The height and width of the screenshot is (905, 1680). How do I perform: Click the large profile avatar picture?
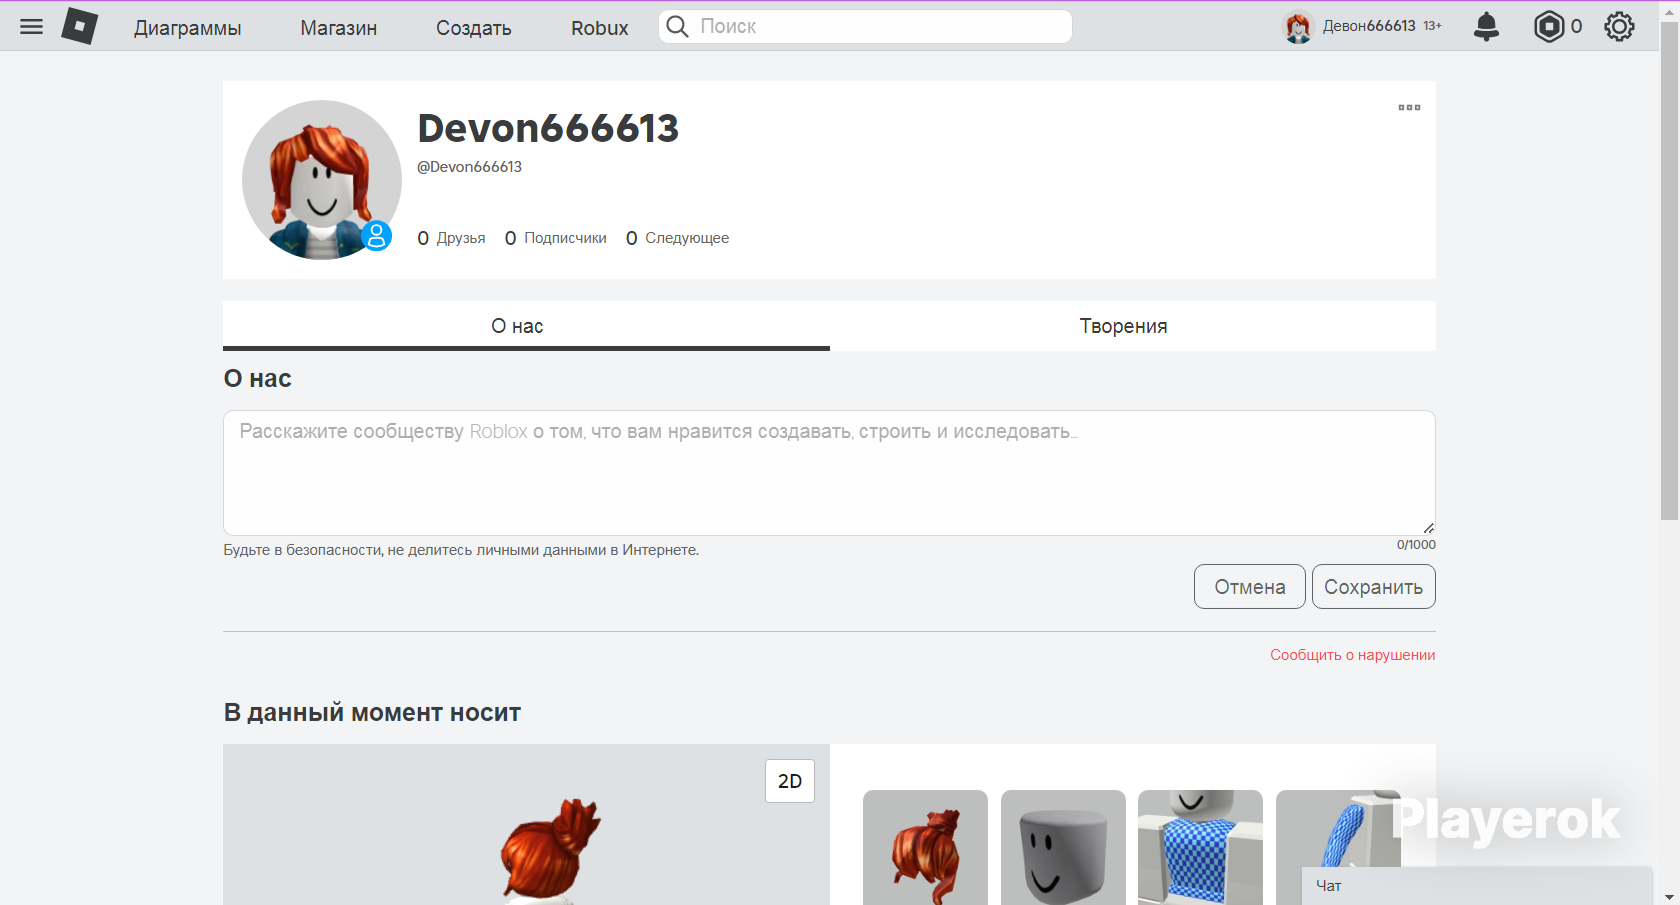tap(322, 180)
